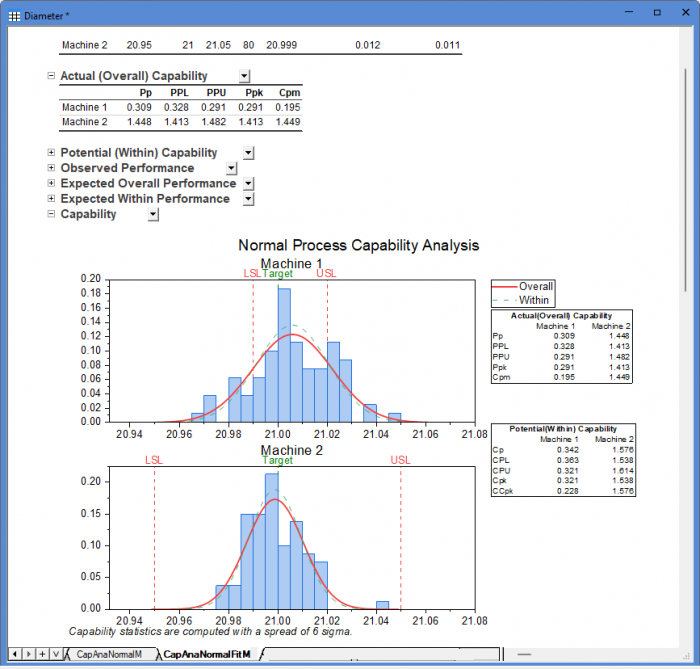
Task: Open dropdown arrow beside Actual (Overall) Capability
Action: click(x=245, y=76)
